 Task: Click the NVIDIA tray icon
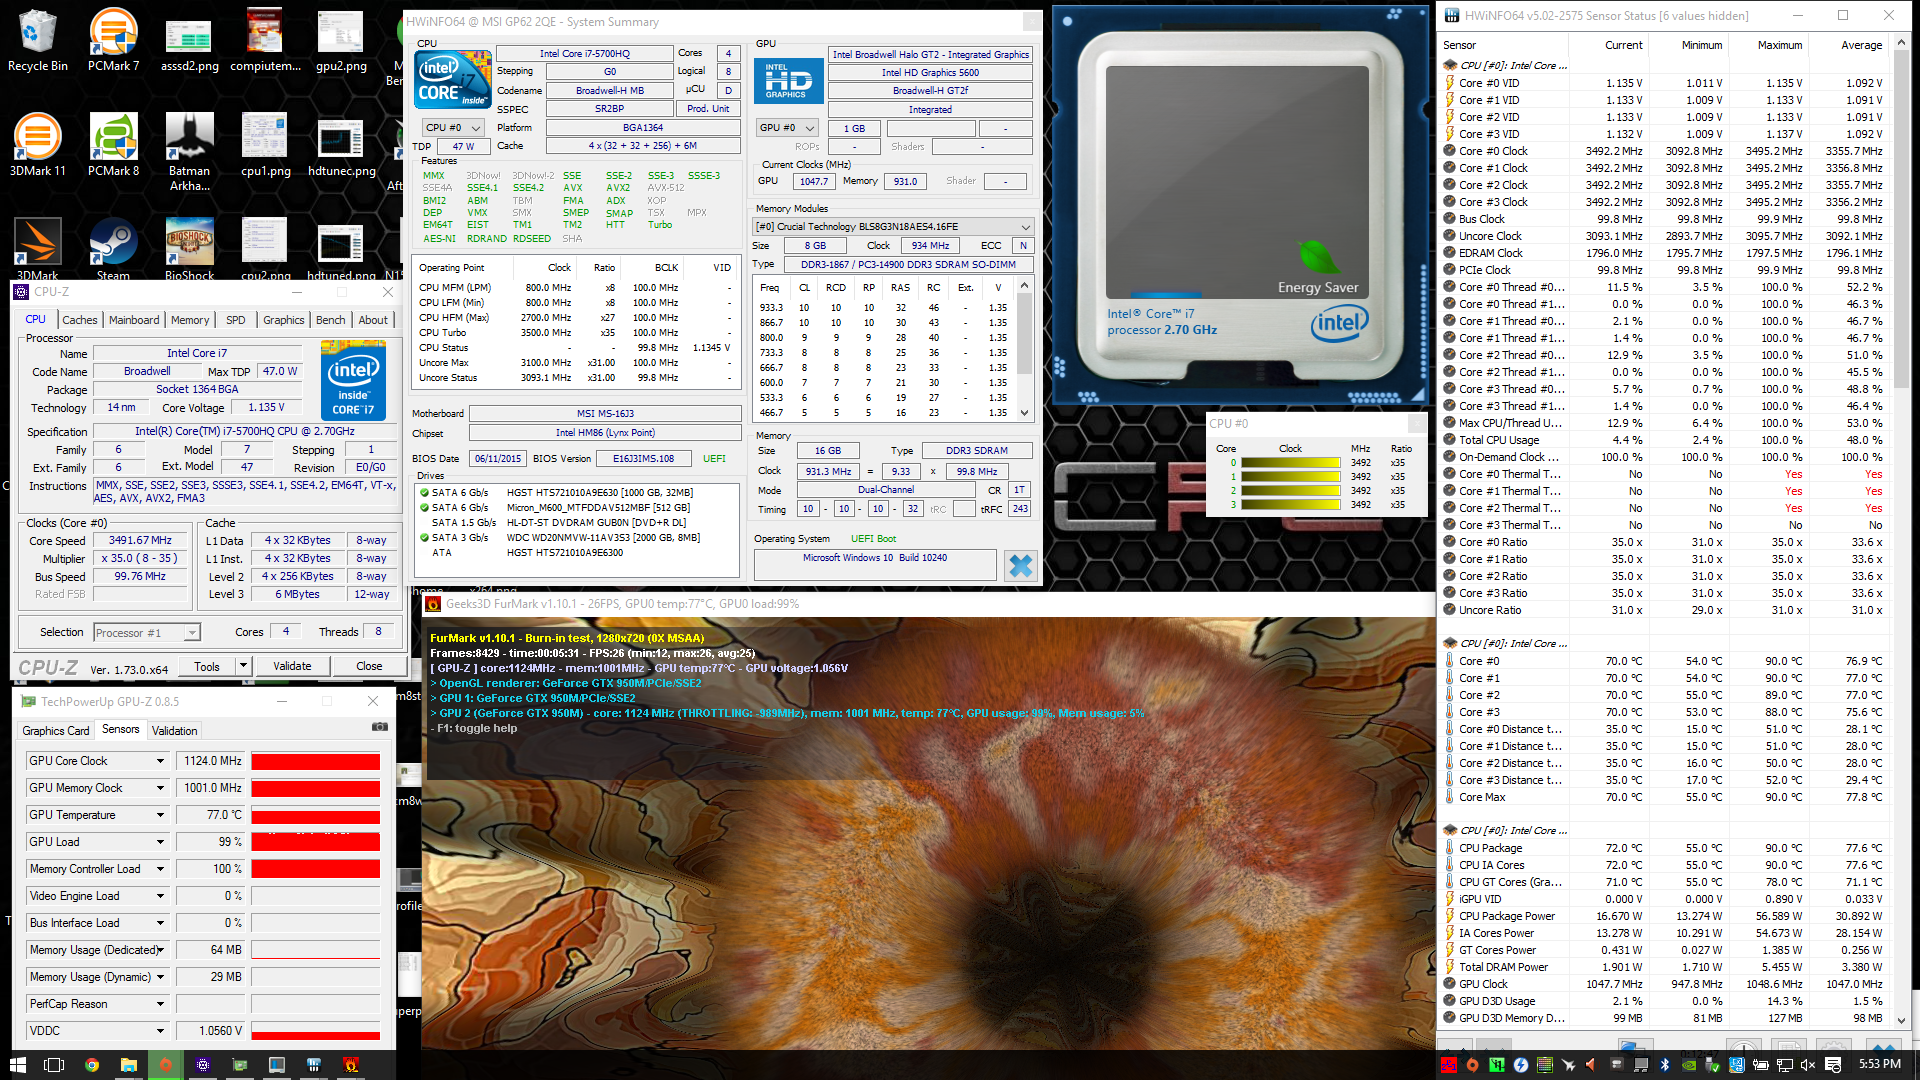point(1689,1065)
